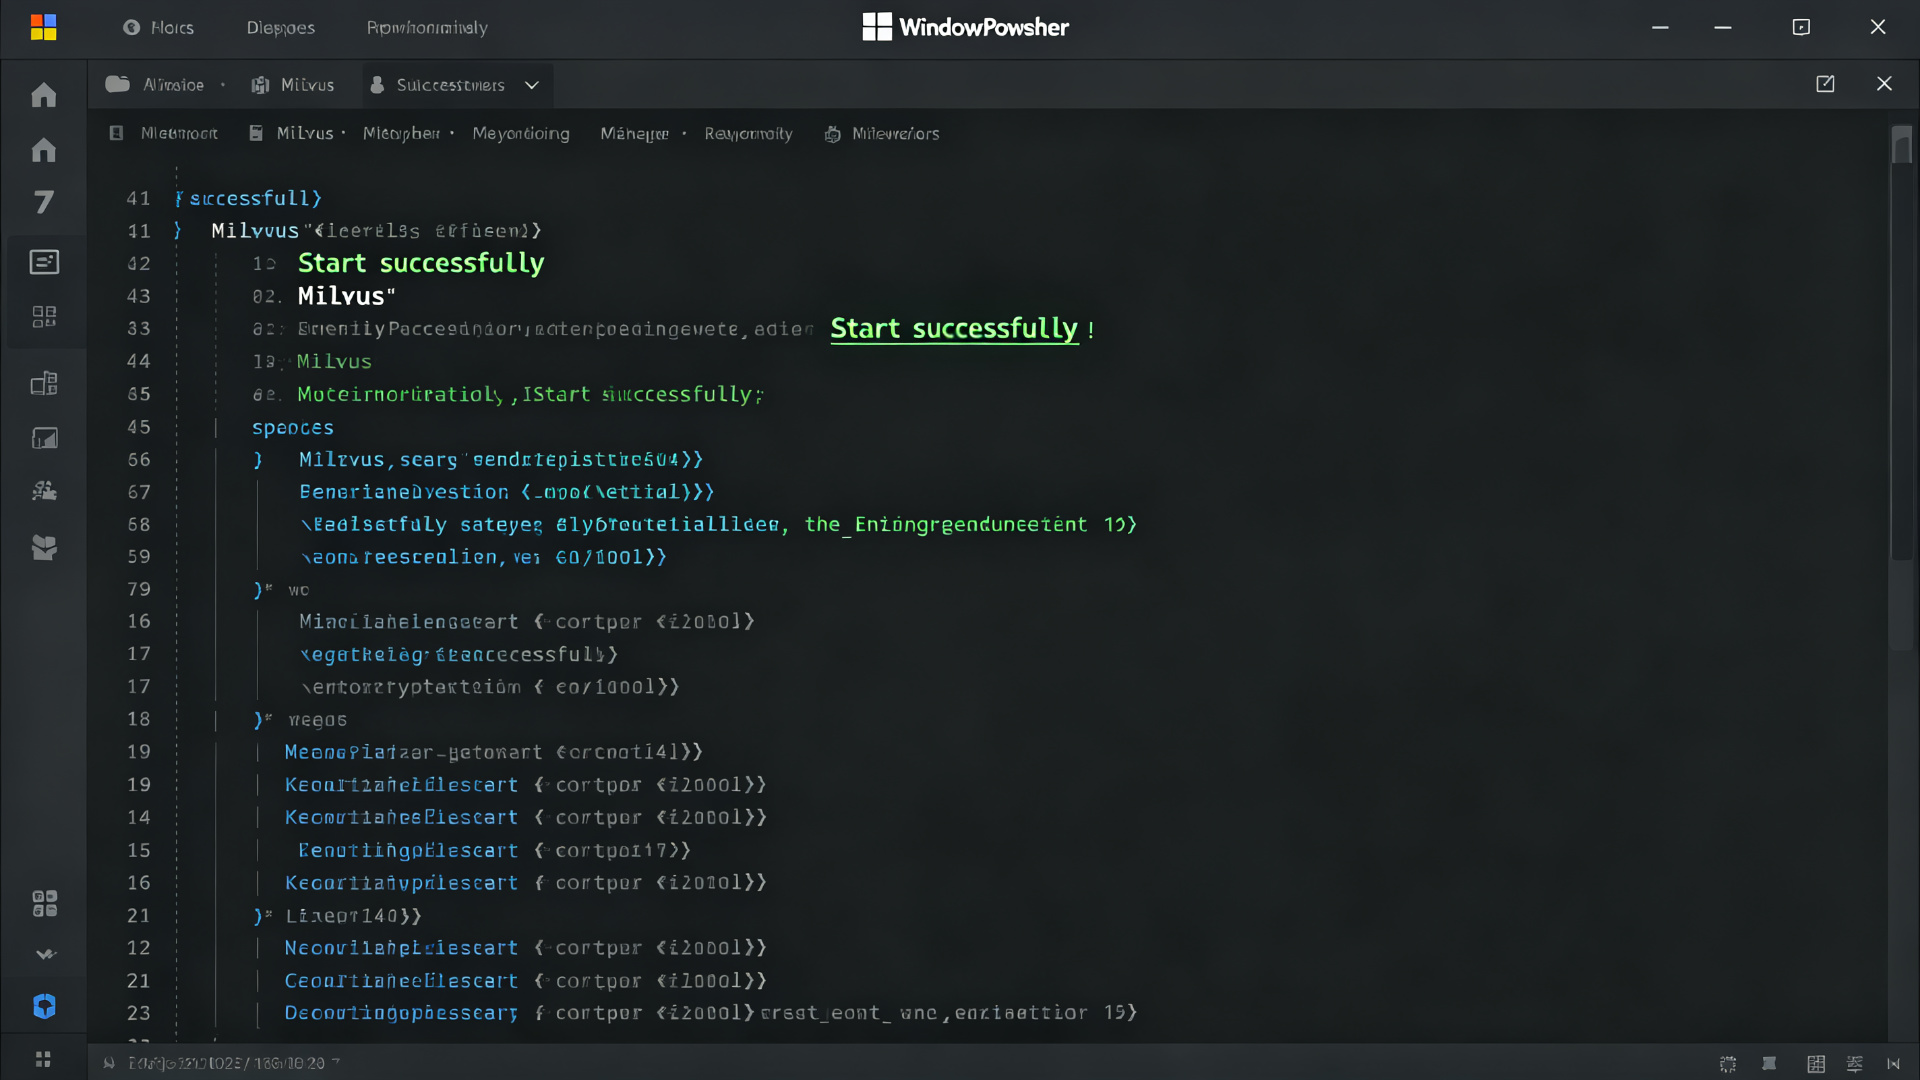This screenshot has width=1920, height=1080.
Task: Click the spepces keyword line
Action: click(292, 428)
